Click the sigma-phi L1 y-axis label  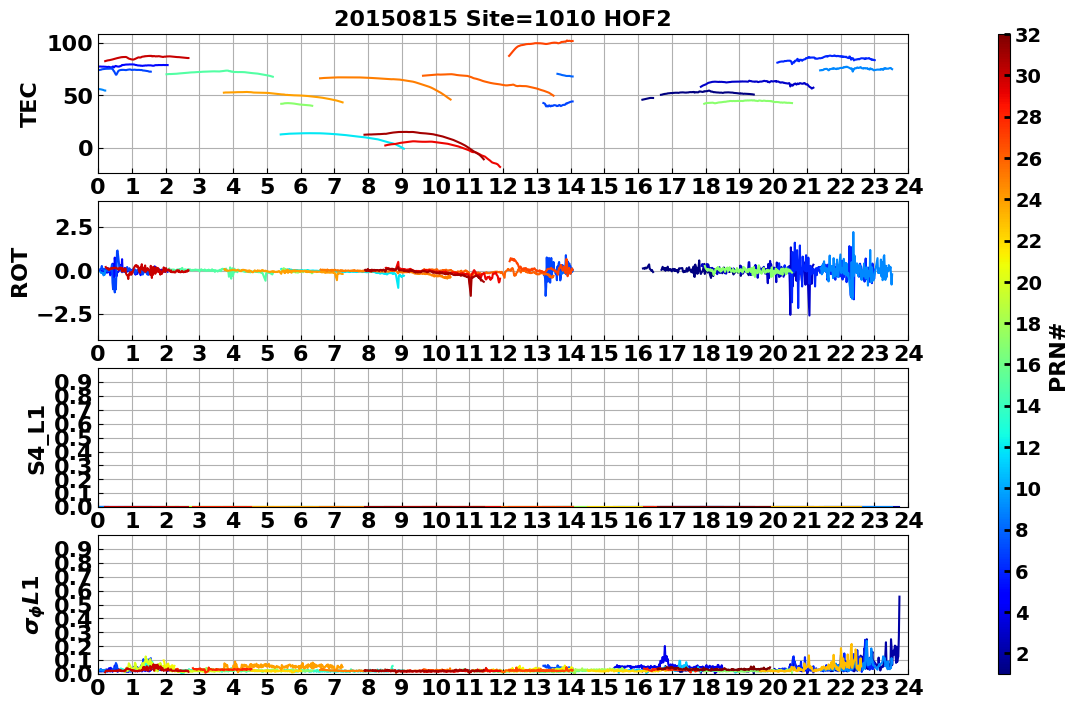(33, 605)
